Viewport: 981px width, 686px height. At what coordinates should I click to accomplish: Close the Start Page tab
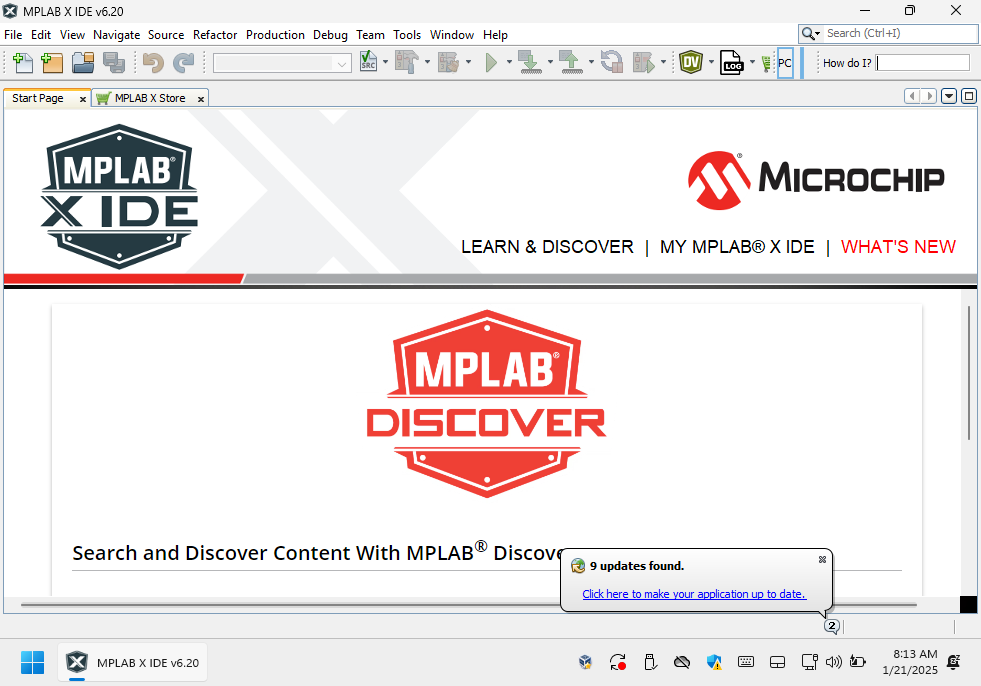(83, 99)
